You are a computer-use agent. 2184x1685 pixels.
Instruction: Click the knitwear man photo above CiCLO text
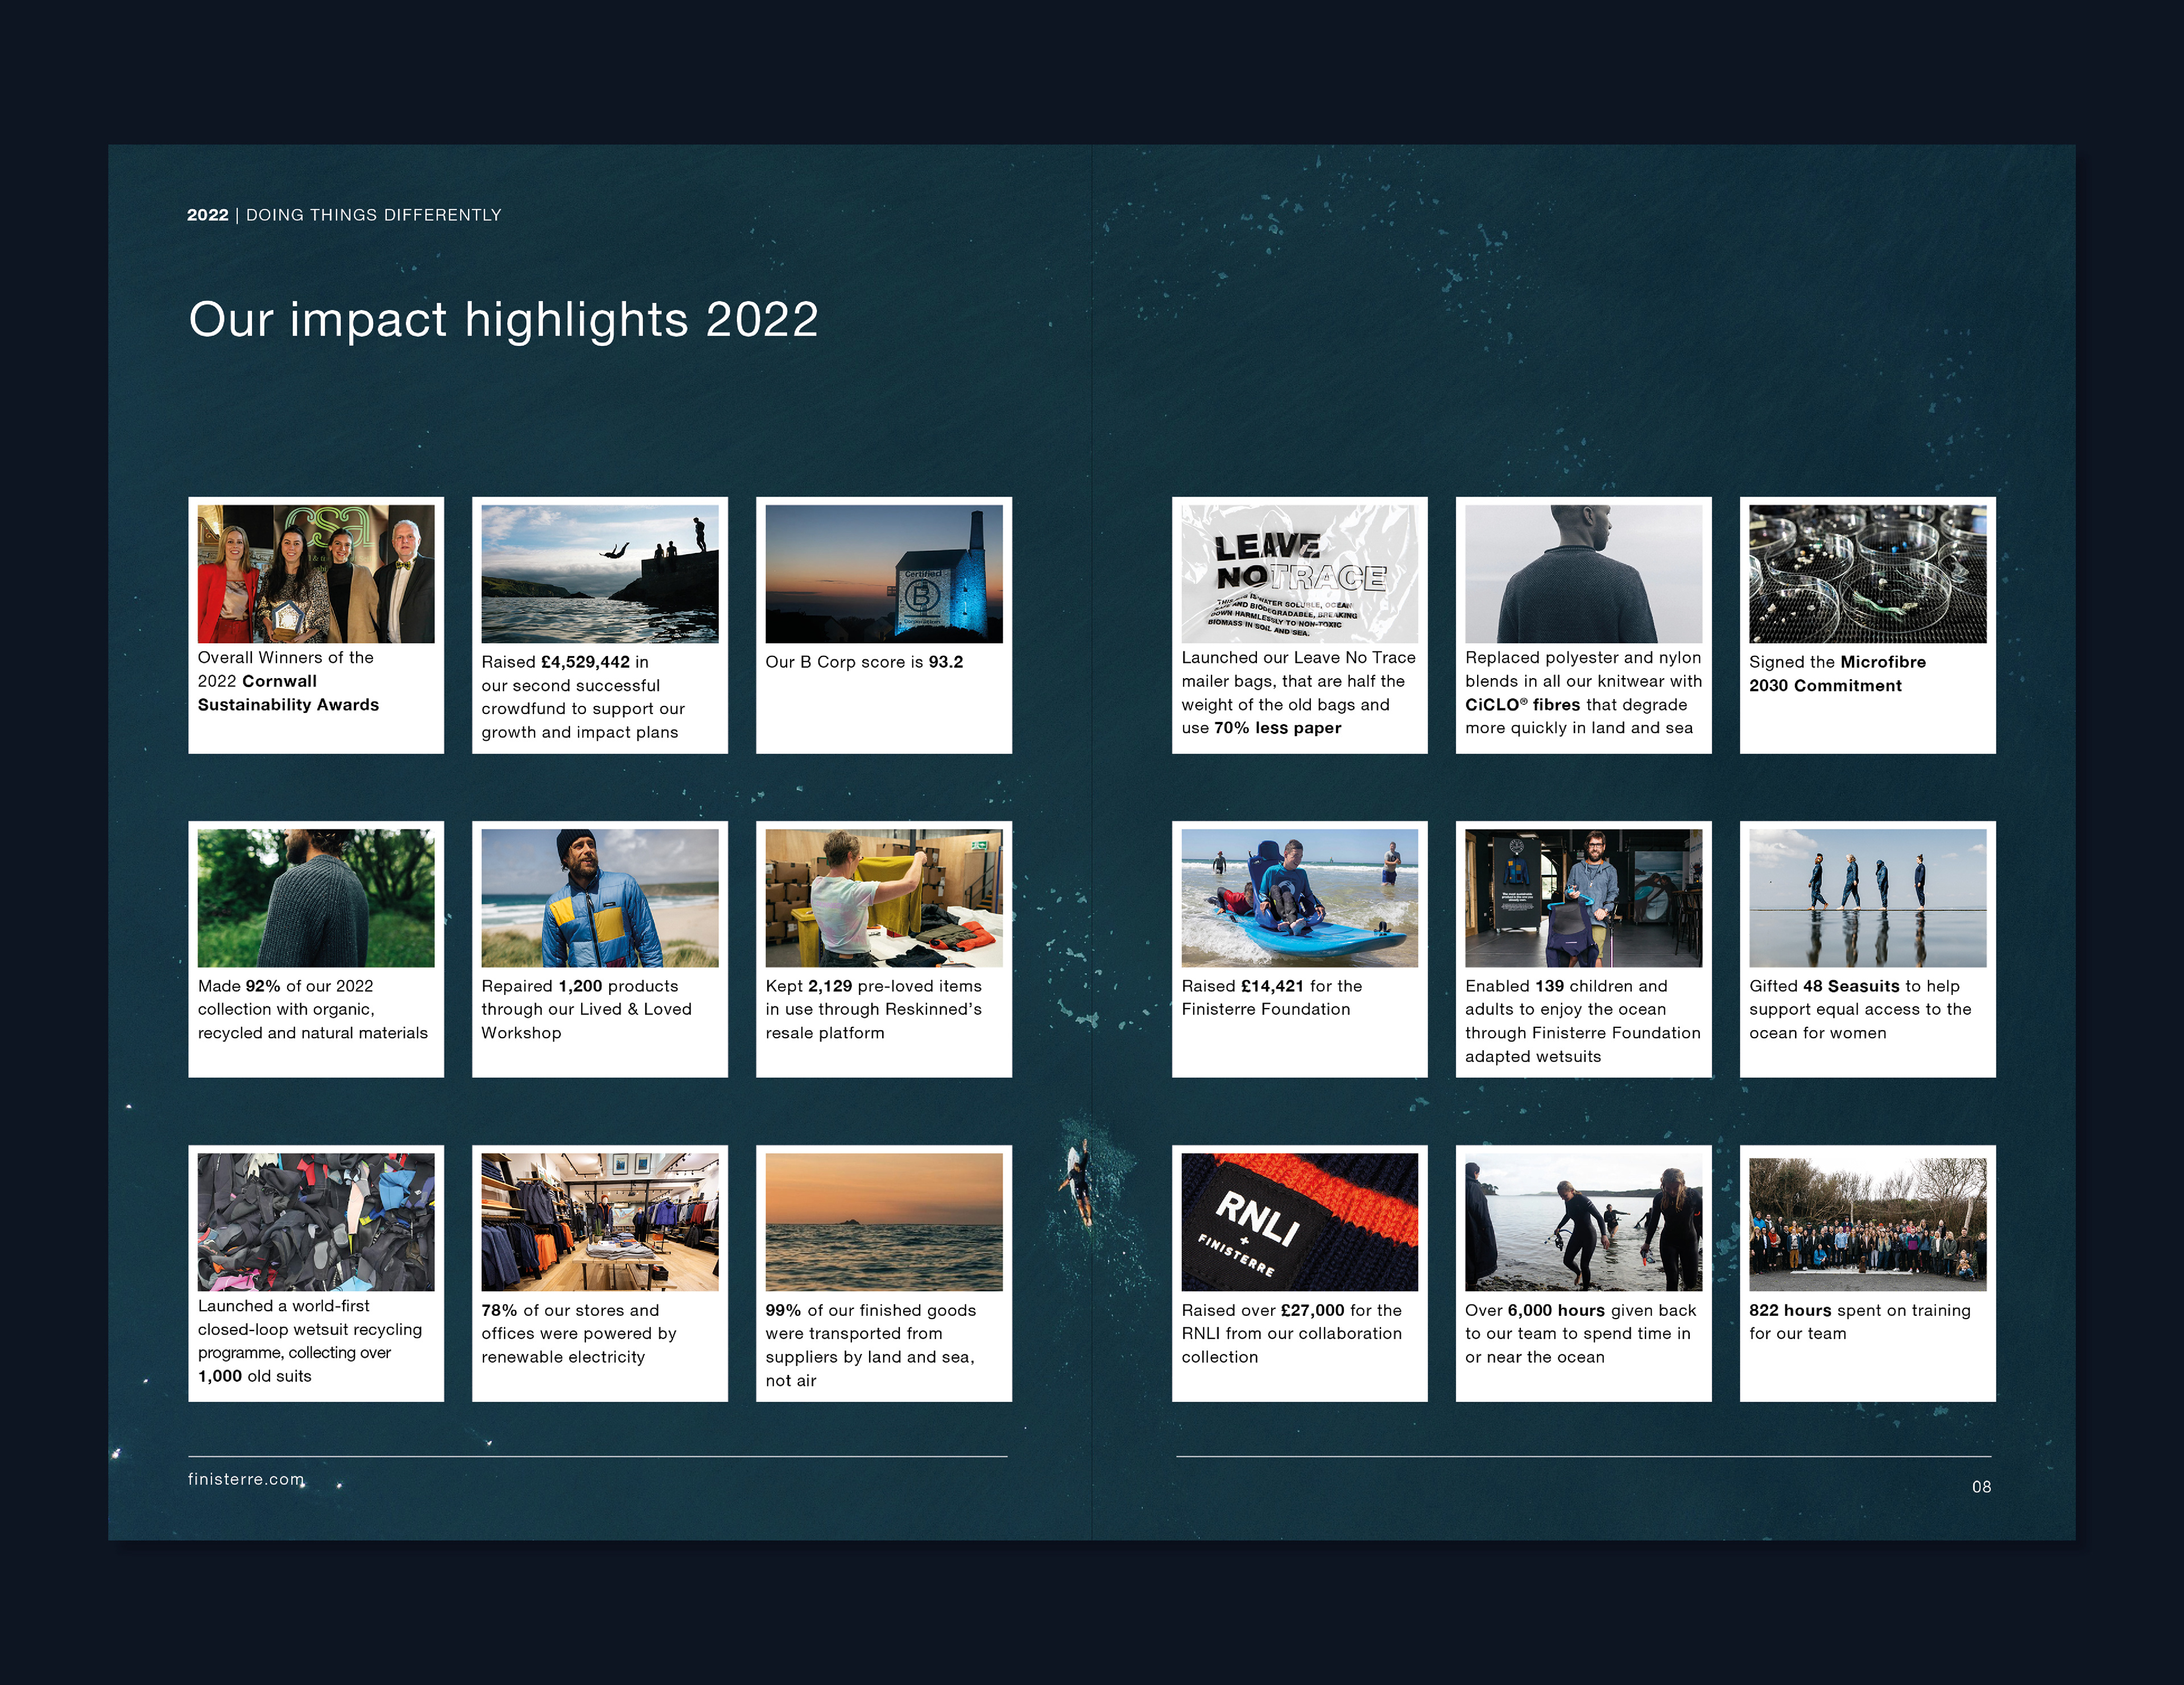coord(1584,573)
